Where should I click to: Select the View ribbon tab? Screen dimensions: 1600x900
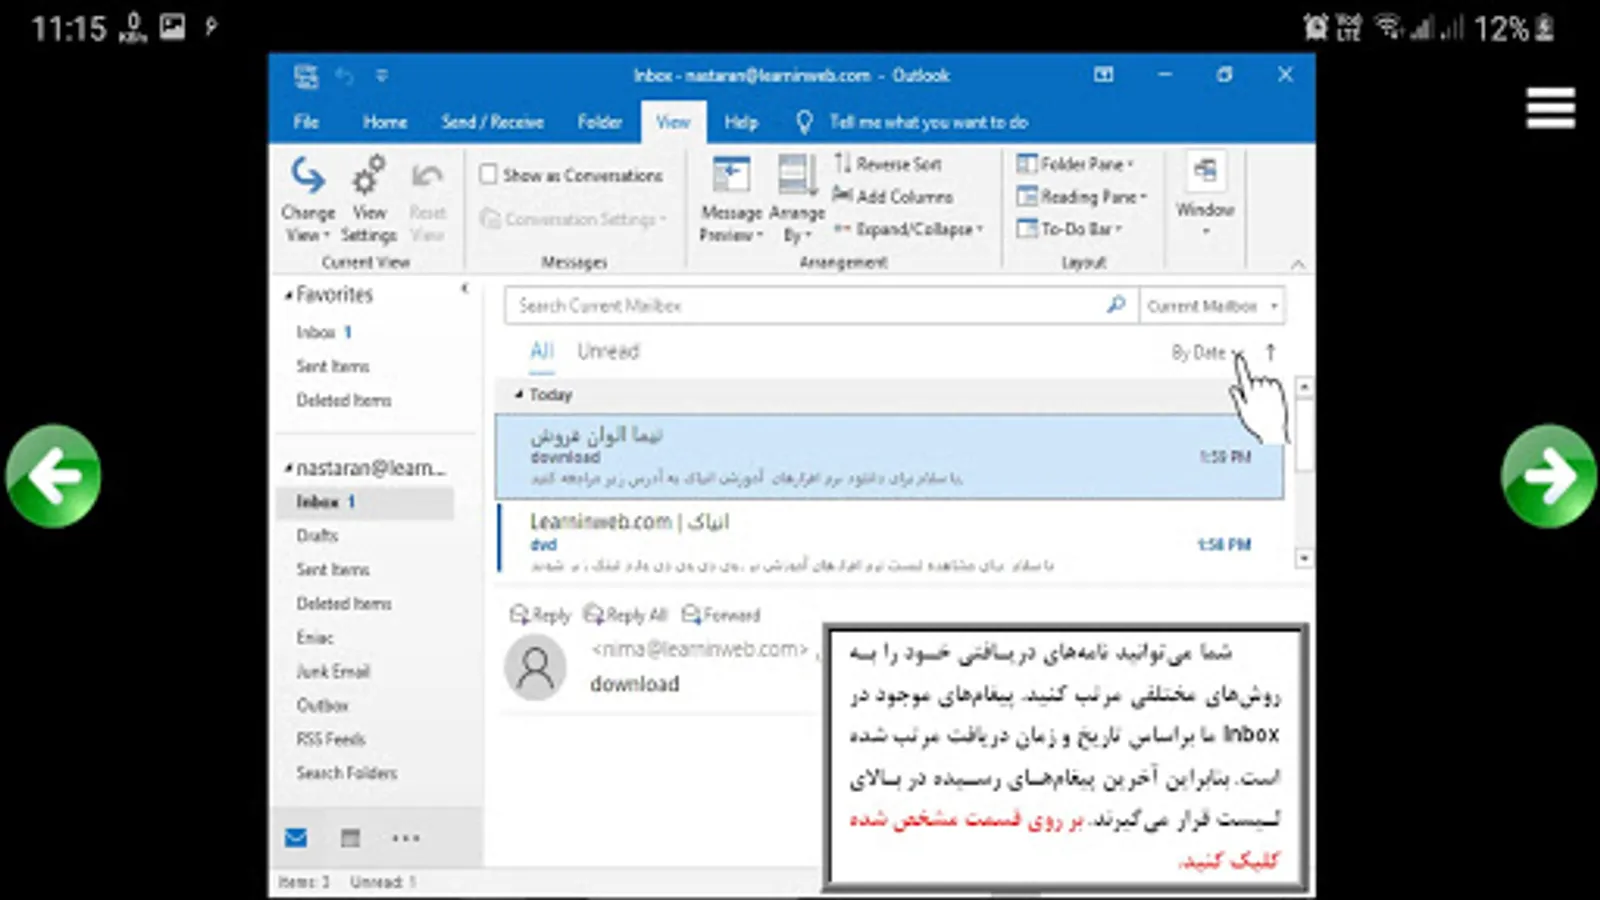click(673, 122)
